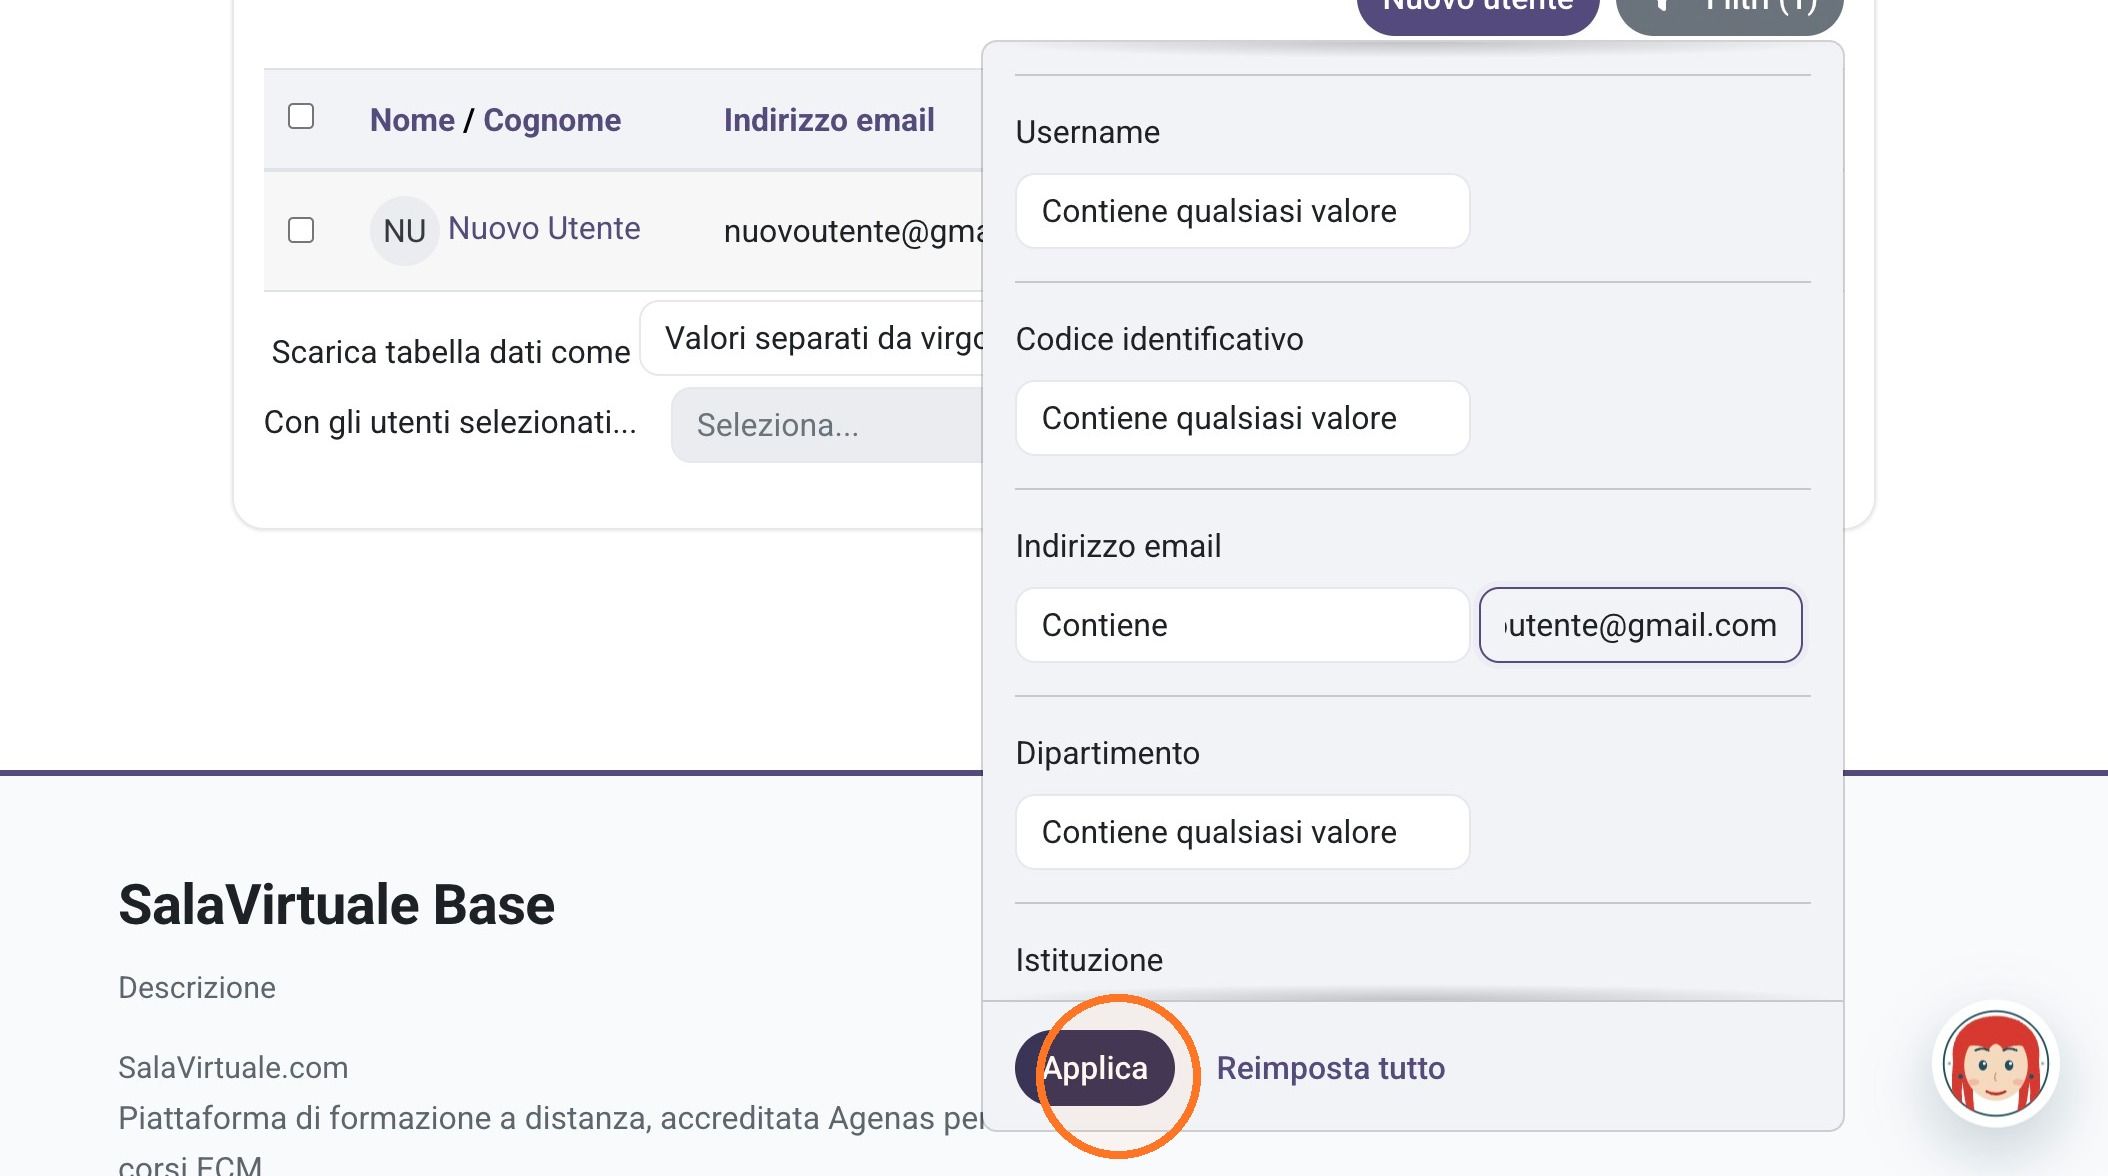The image size is (2108, 1176).
Task: Click the NU avatar initials icon
Action: [x=404, y=231]
